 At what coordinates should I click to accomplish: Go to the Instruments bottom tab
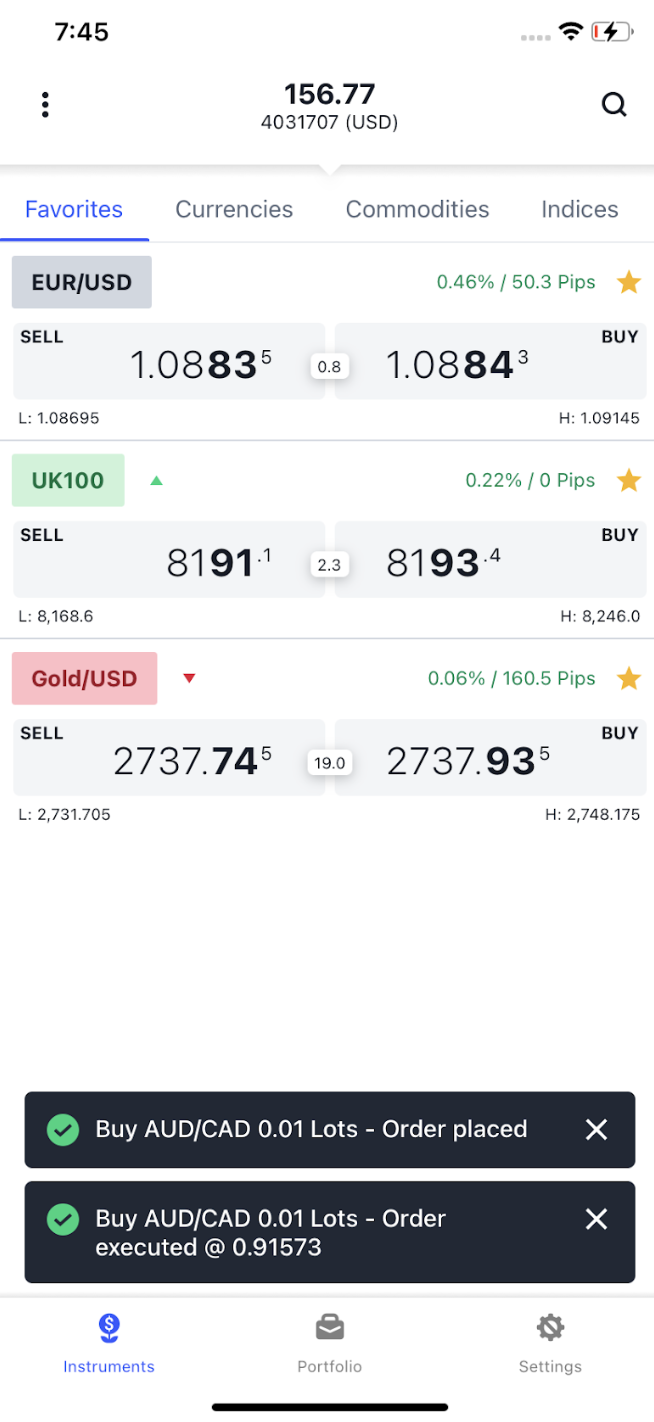109,1342
